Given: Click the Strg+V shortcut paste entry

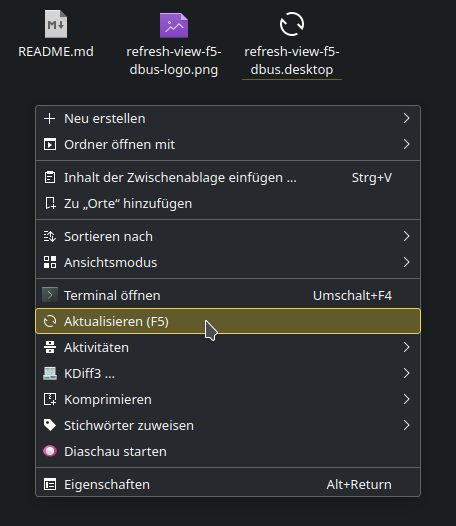Looking at the screenshot, I should [x=228, y=177].
